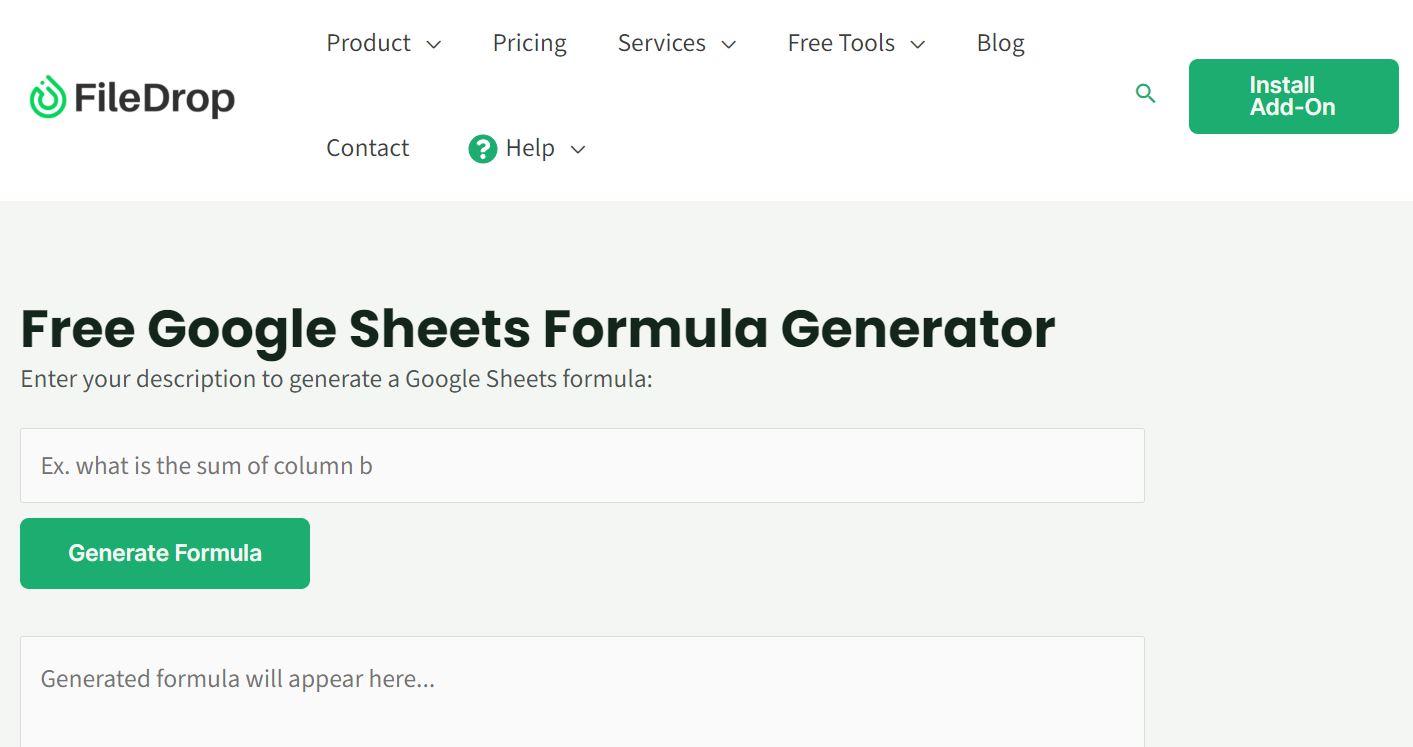Select the Free Tools menu label
The image size is (1413, 747).
point(841,43)
